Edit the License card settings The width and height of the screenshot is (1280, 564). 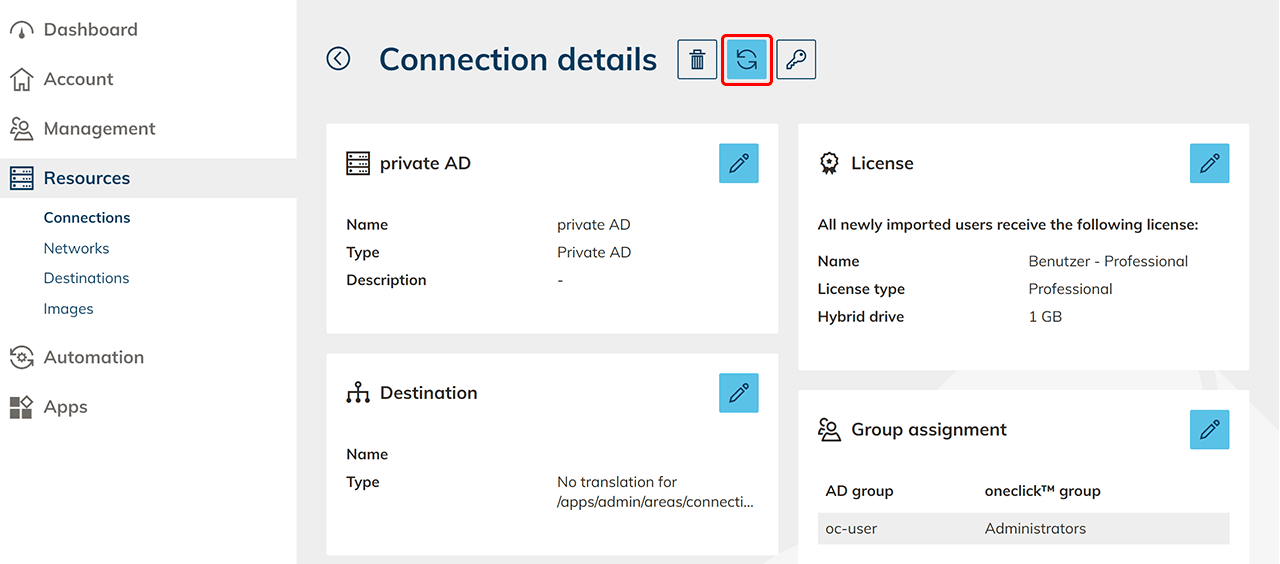pyautogui.click(x=1209, y=163)
